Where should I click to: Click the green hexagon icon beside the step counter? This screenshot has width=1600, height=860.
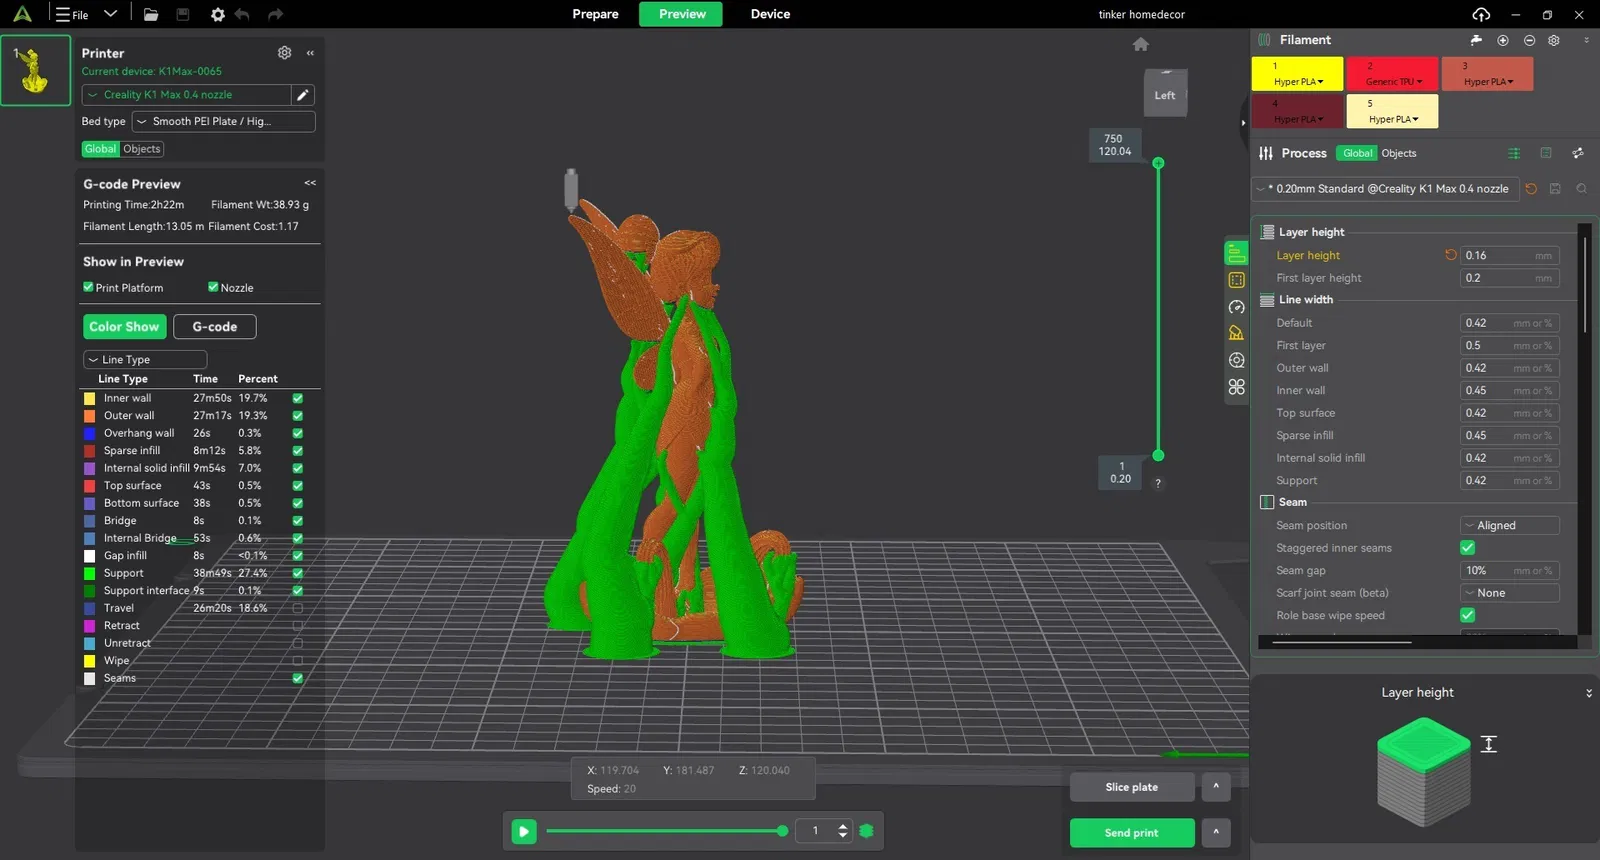(867, 831)
